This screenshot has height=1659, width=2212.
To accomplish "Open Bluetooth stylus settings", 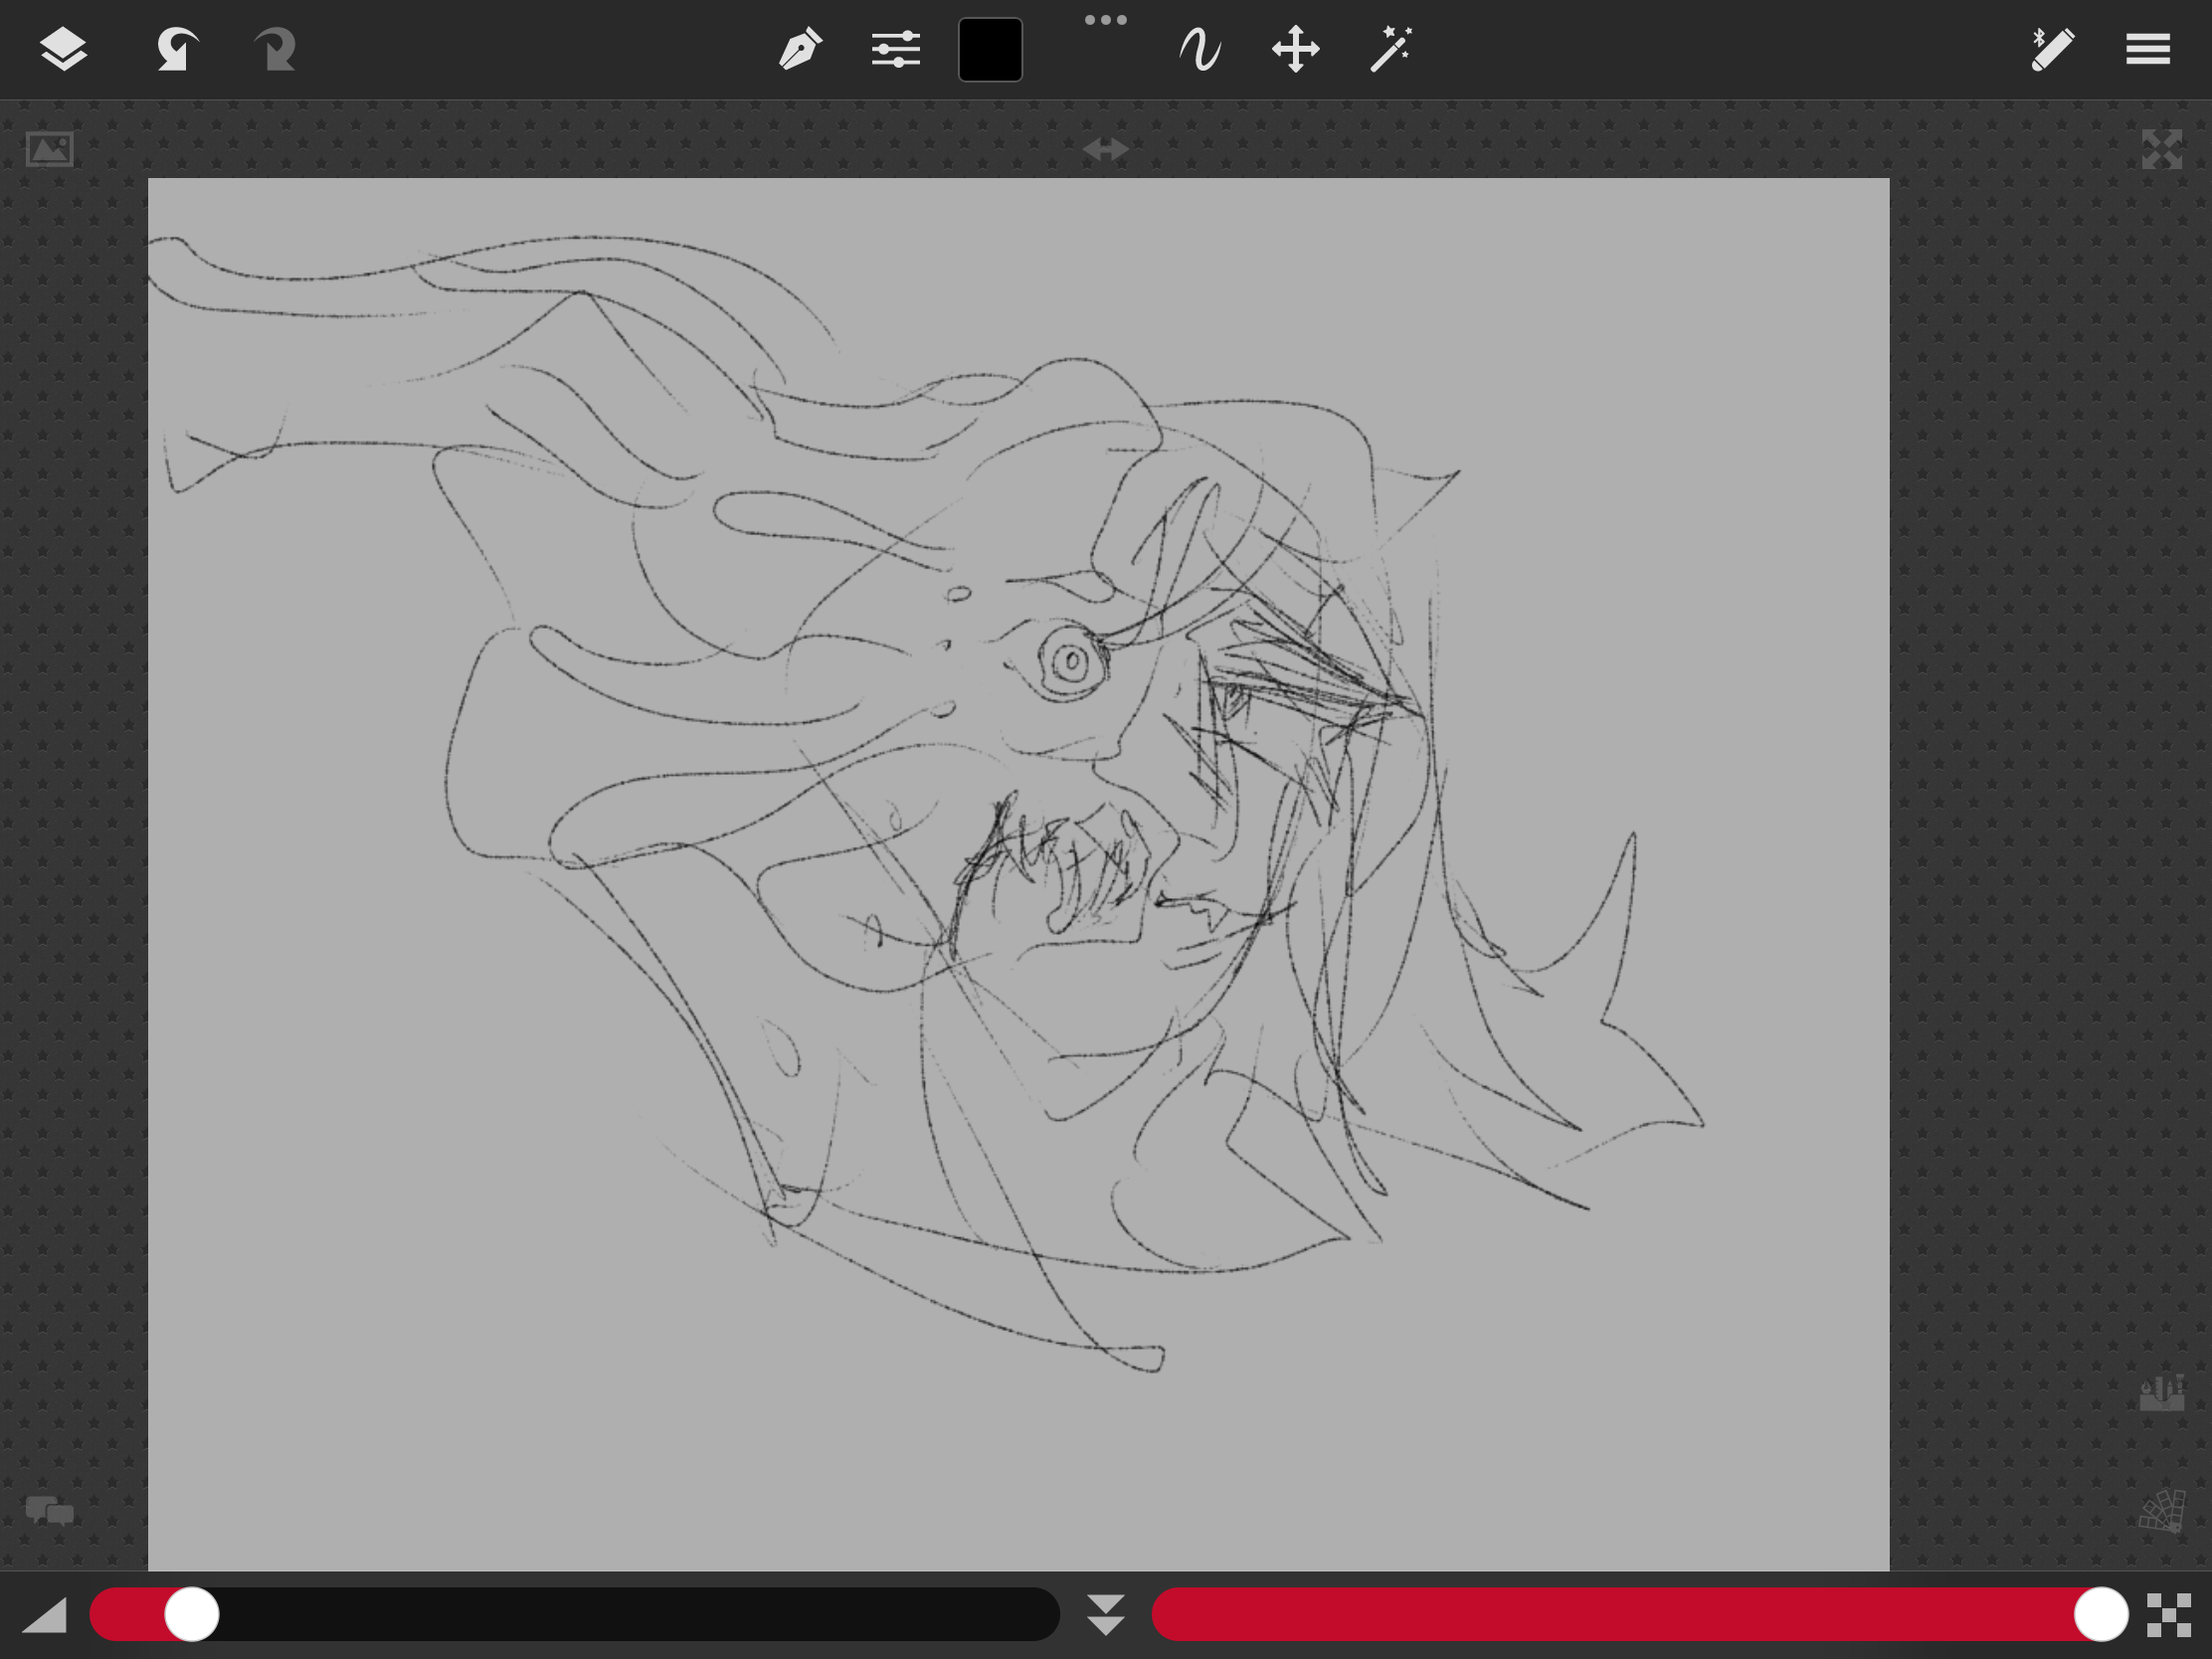I will point(2052,49).
